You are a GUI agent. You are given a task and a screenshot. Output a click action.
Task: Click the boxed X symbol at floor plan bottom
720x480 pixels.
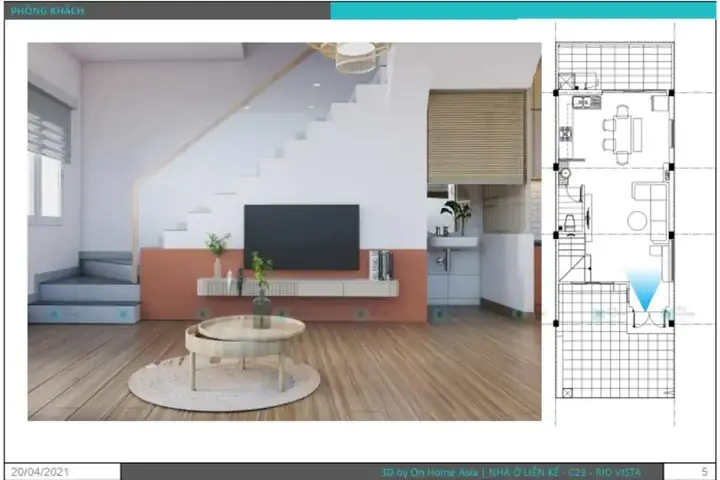[x=567, y=393]
